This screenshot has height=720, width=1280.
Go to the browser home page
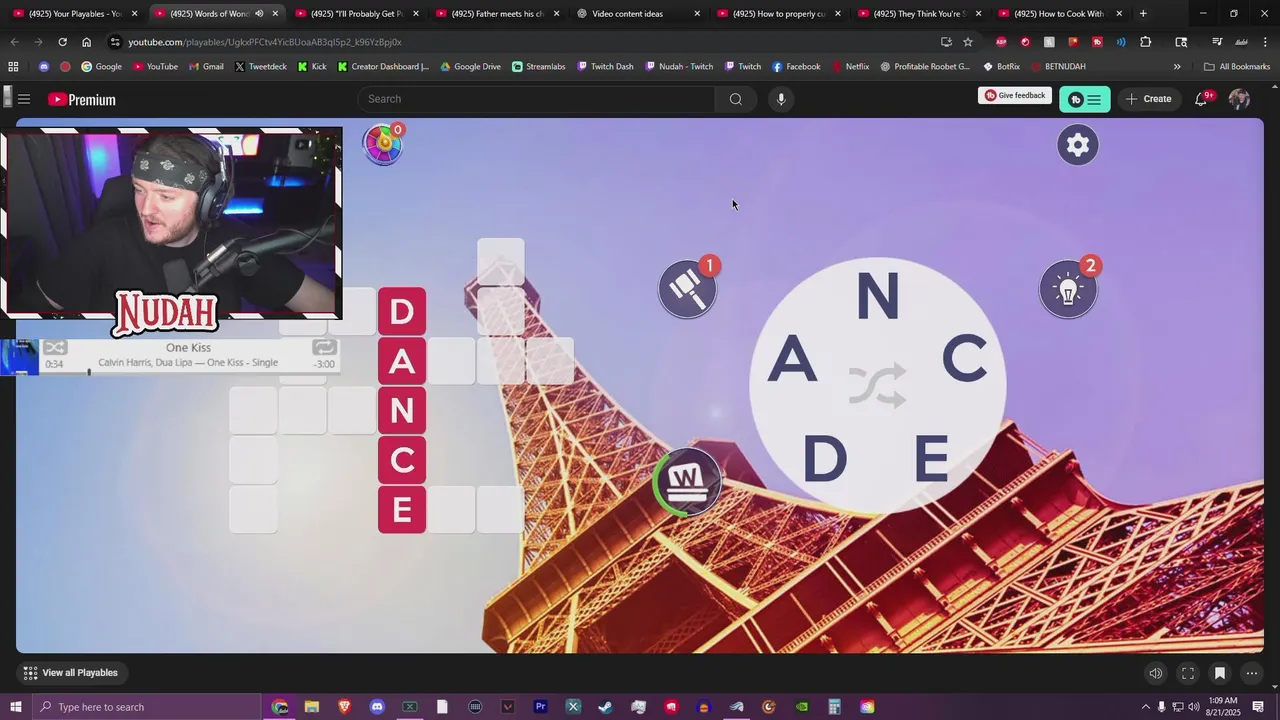(87, 42)
